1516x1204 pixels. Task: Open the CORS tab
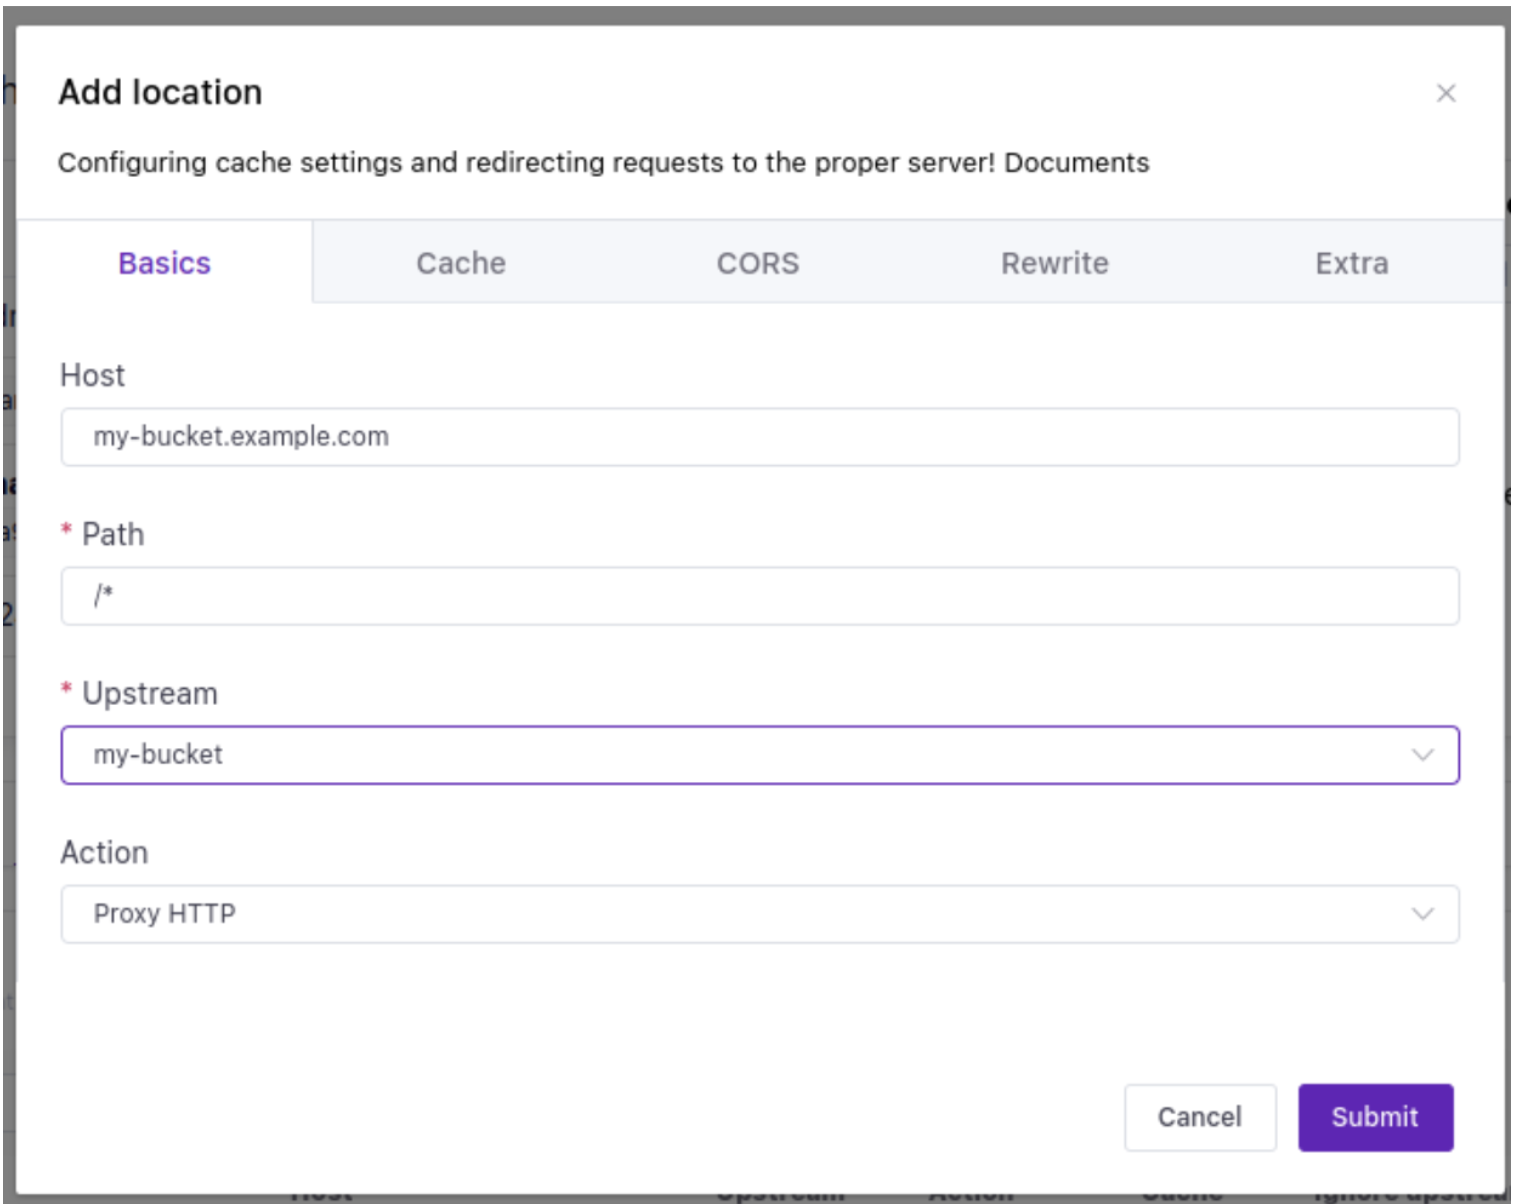click(758, 263)
